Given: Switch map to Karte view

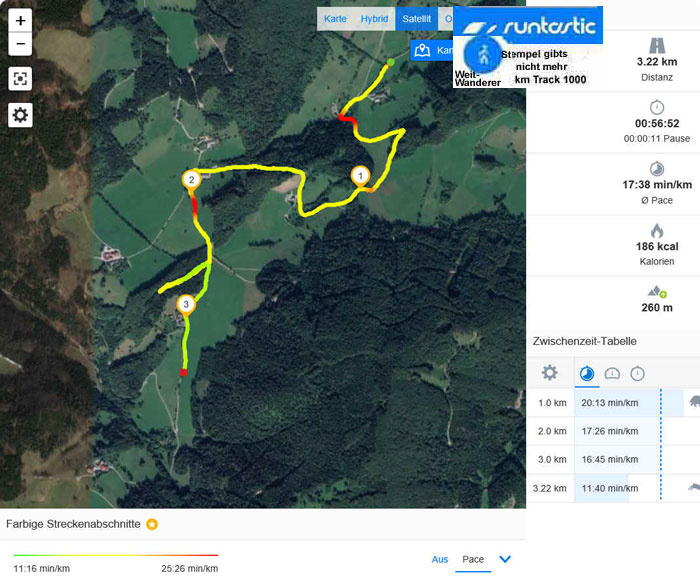Looking at the screenshot, I should 335,19.
